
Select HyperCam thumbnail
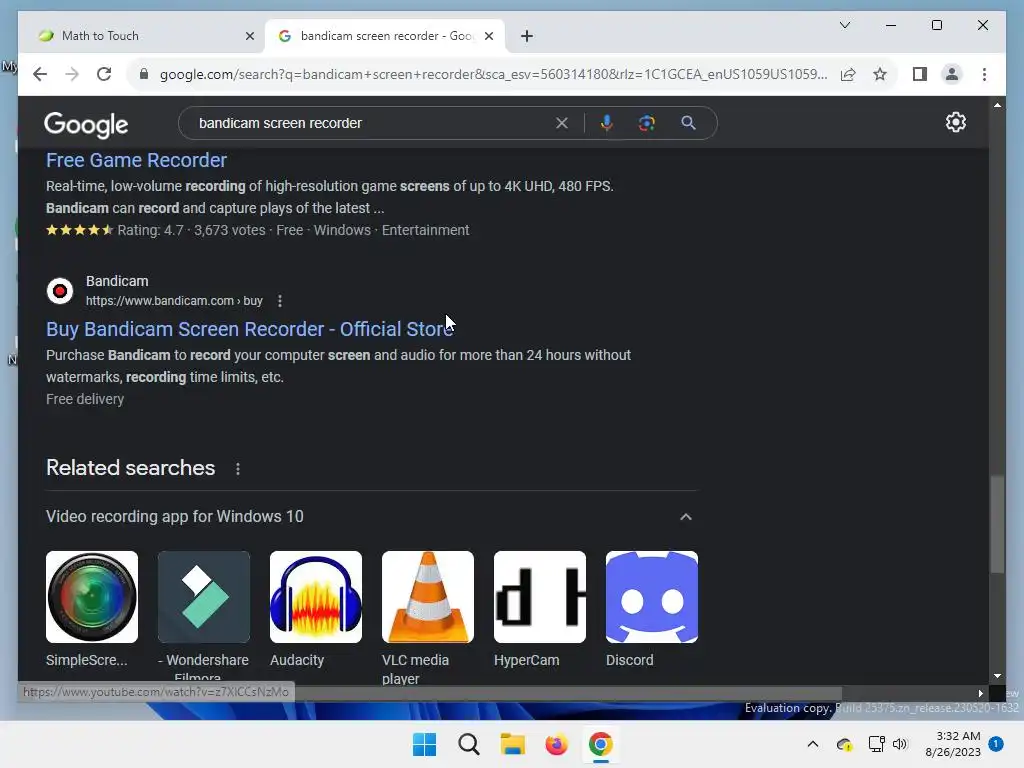tap(540, 597)
